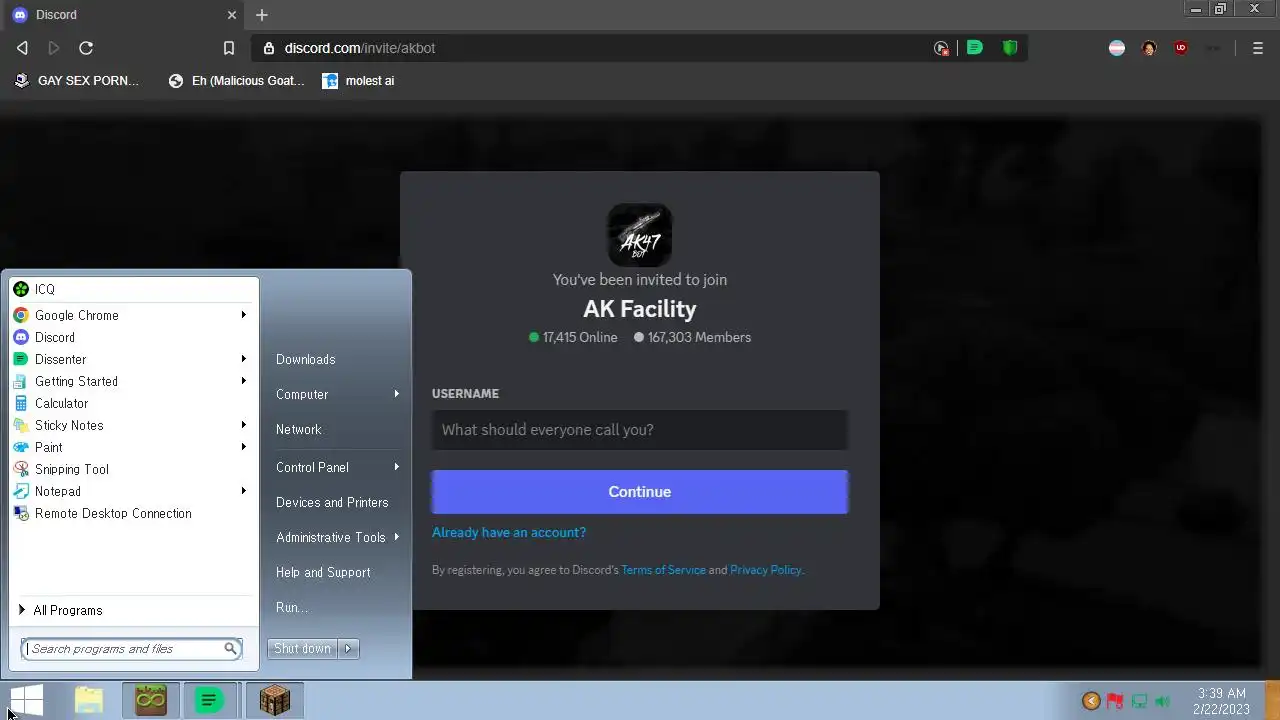Click the volume icon in system tray
Viewport: 1280px width, 720px height.
(x=1162, y=701)
